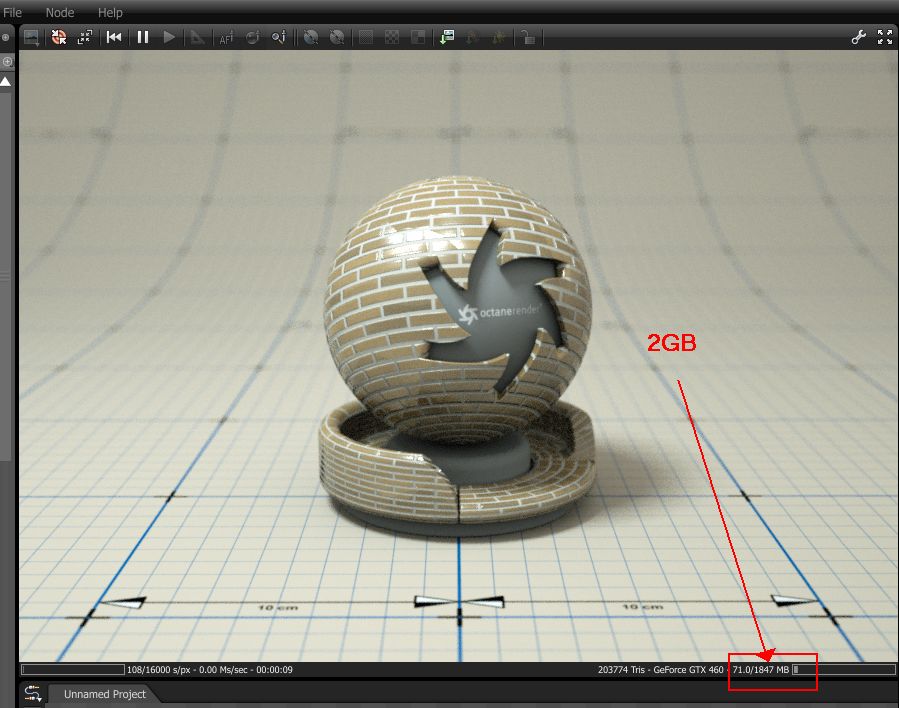
Task: Click the plus circle icon on left strip
Action: (x=7, y=61)
